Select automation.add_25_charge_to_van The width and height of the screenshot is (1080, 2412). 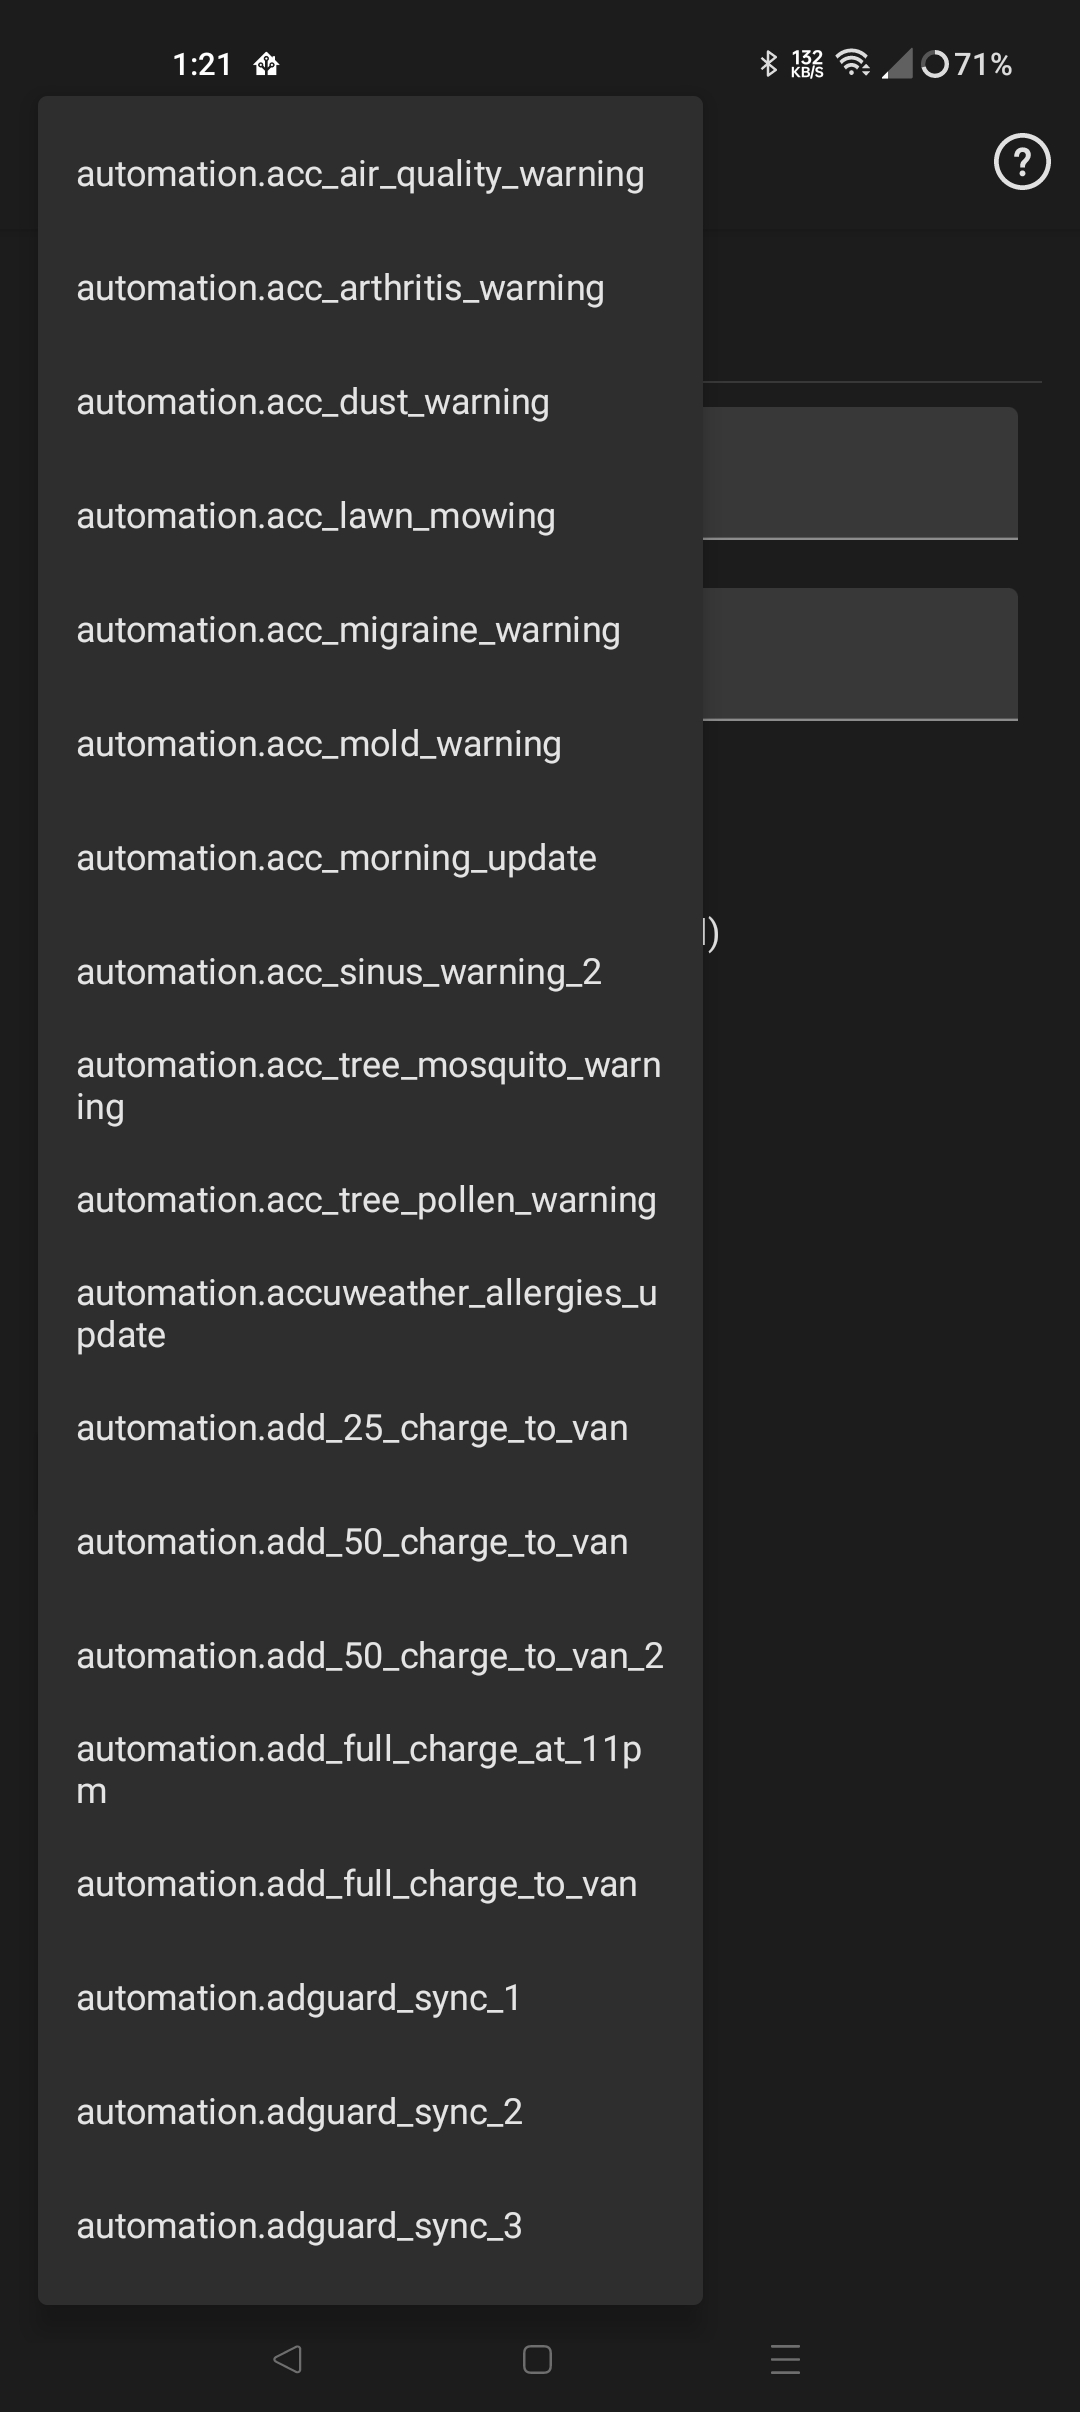(370, 1428)
